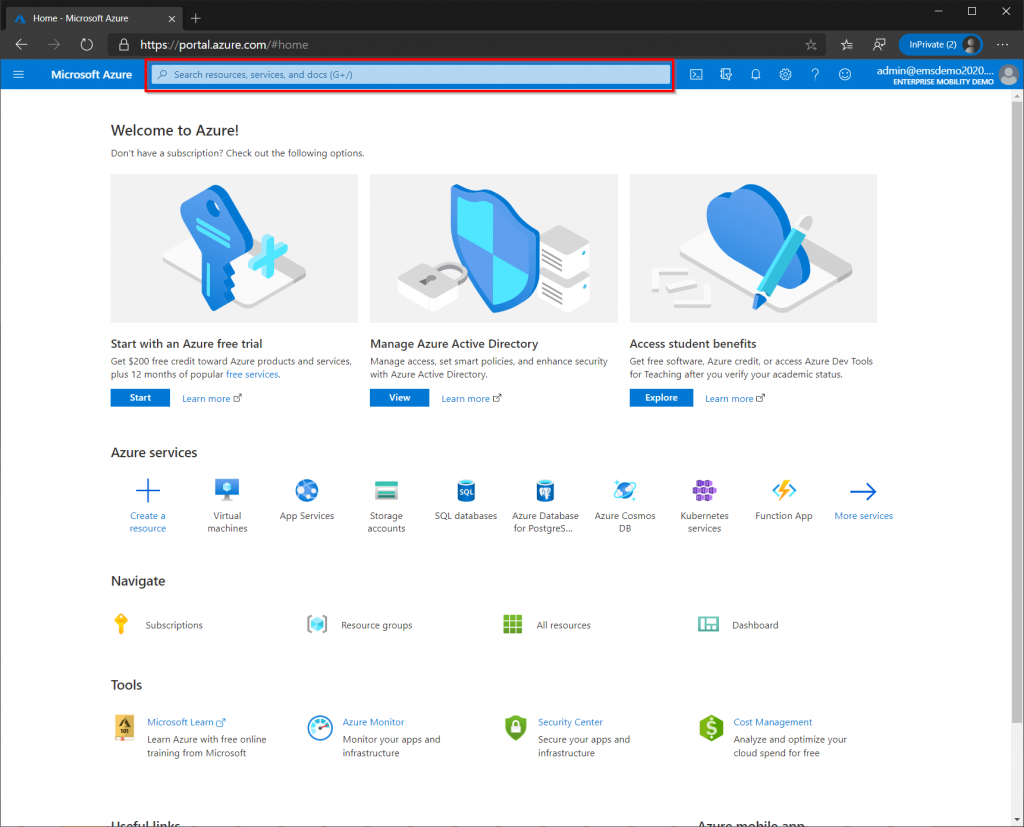Viewport: 1024px width, 827px height.
Task: Click the Cost Management dollar icon
Action: (711, 728)
